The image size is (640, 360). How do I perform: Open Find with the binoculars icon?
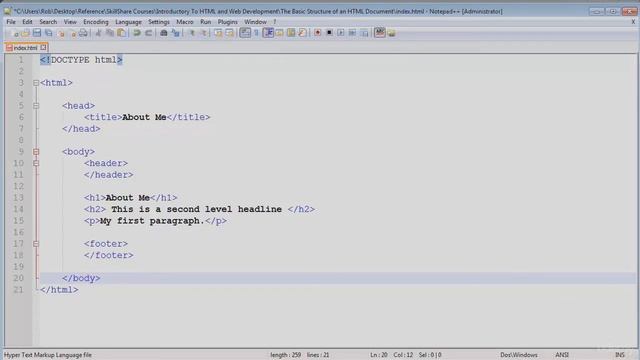point(164,33)
